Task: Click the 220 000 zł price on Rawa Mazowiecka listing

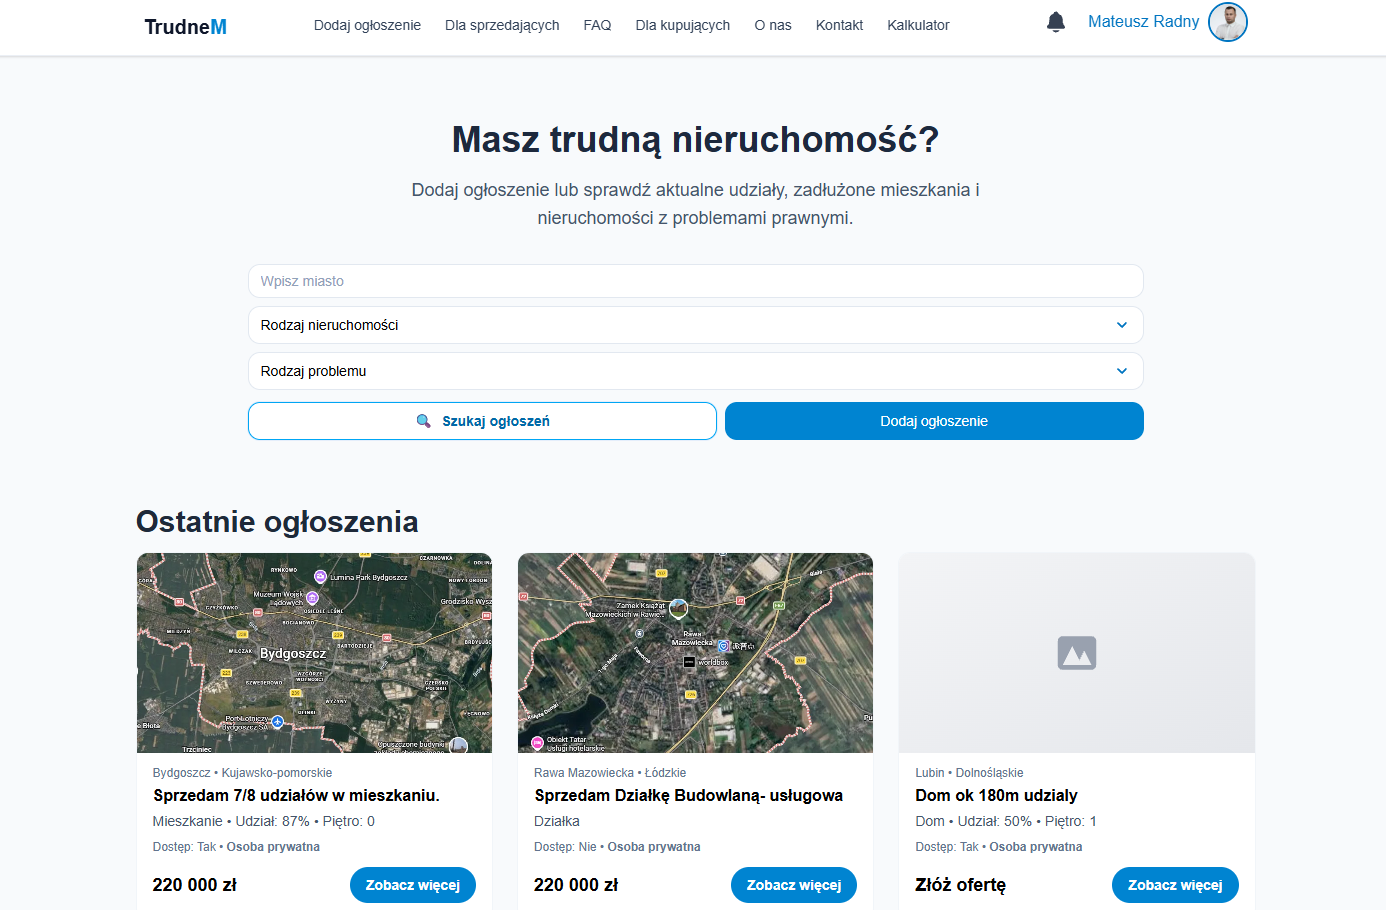Action: coord(576,885)
